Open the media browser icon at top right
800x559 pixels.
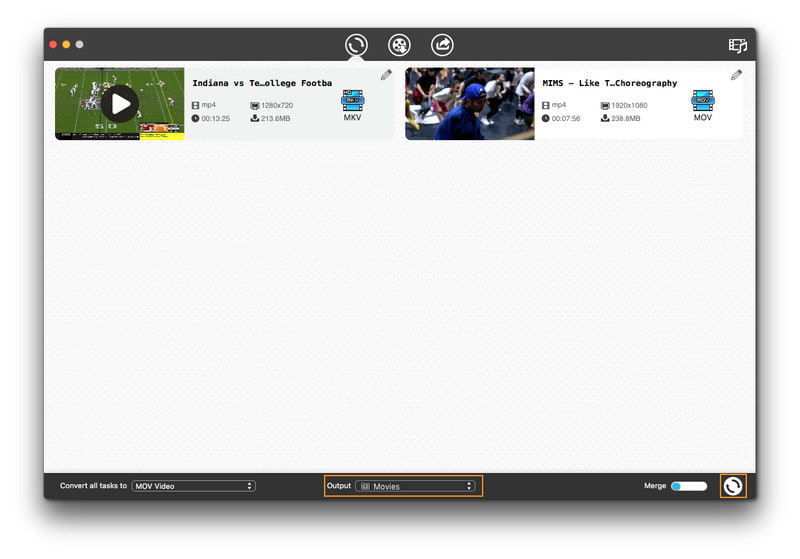(737, 45)
